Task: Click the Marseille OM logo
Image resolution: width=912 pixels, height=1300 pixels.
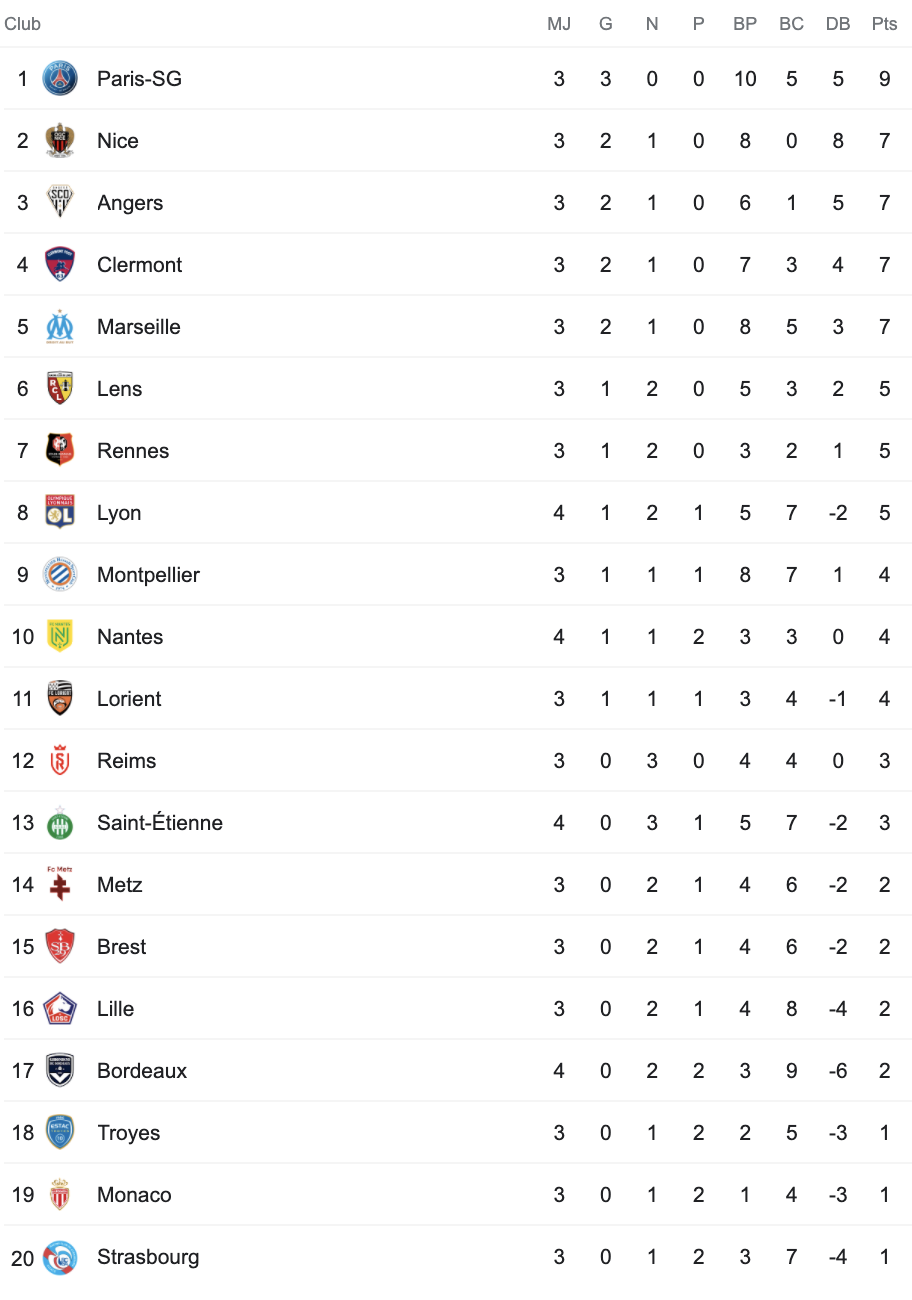Action: 60,326
